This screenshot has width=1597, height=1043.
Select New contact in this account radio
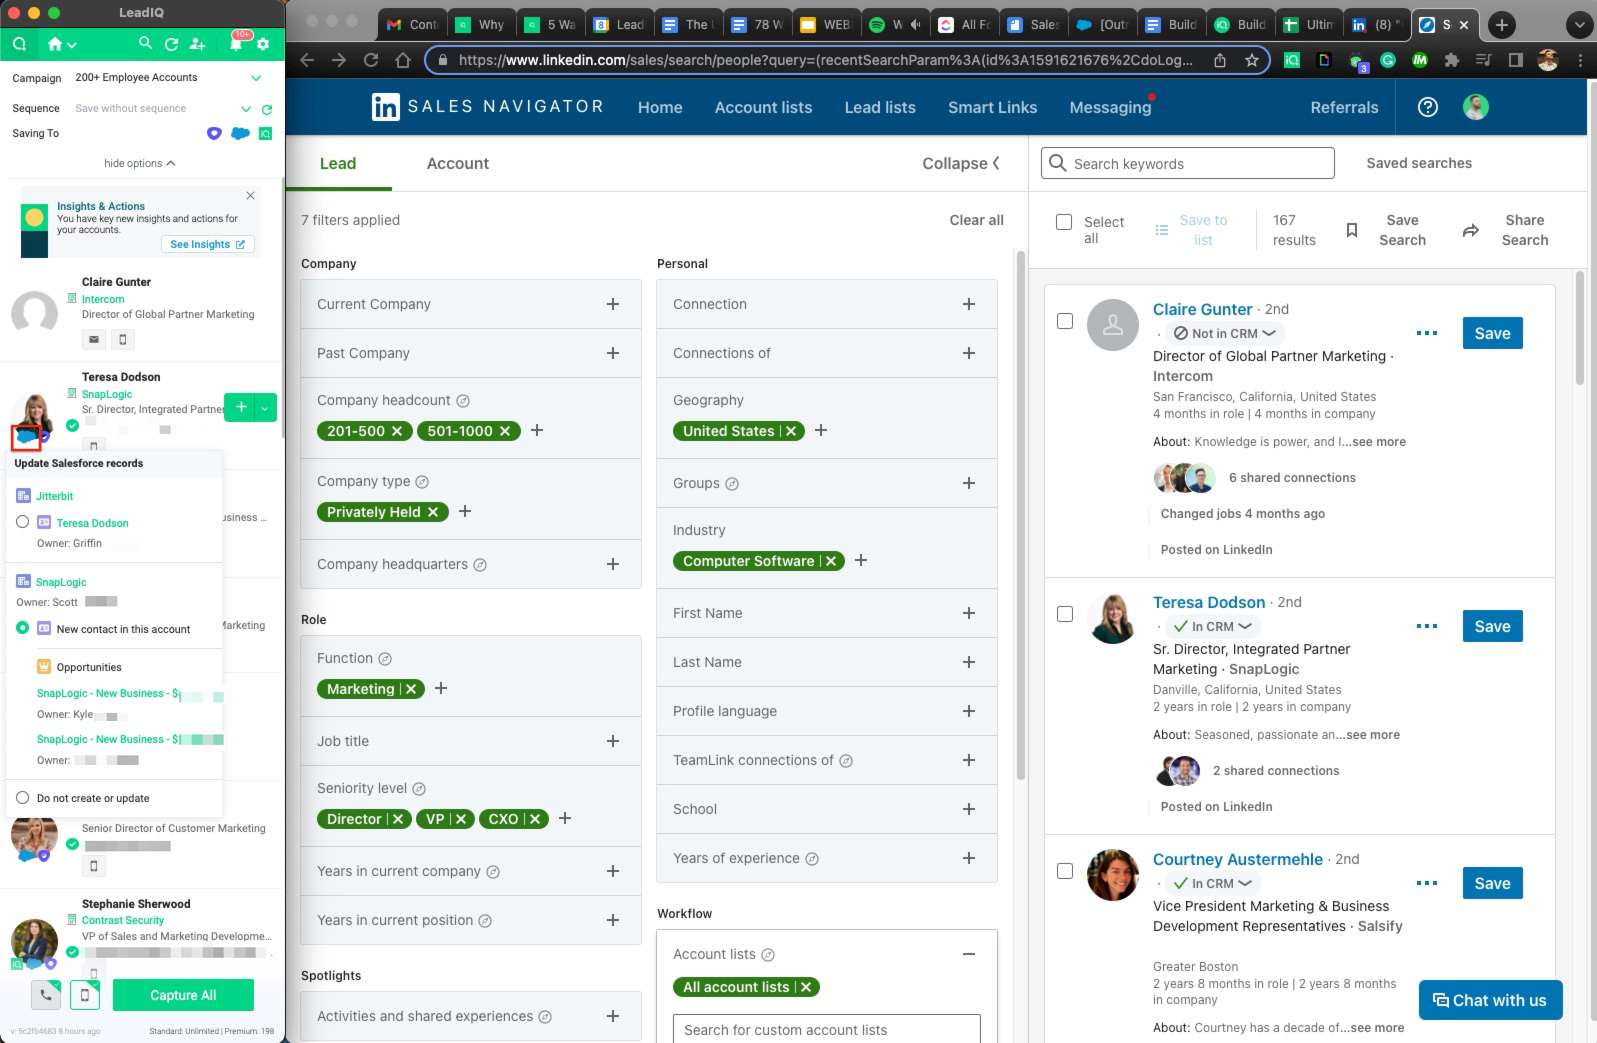(22, 628)
